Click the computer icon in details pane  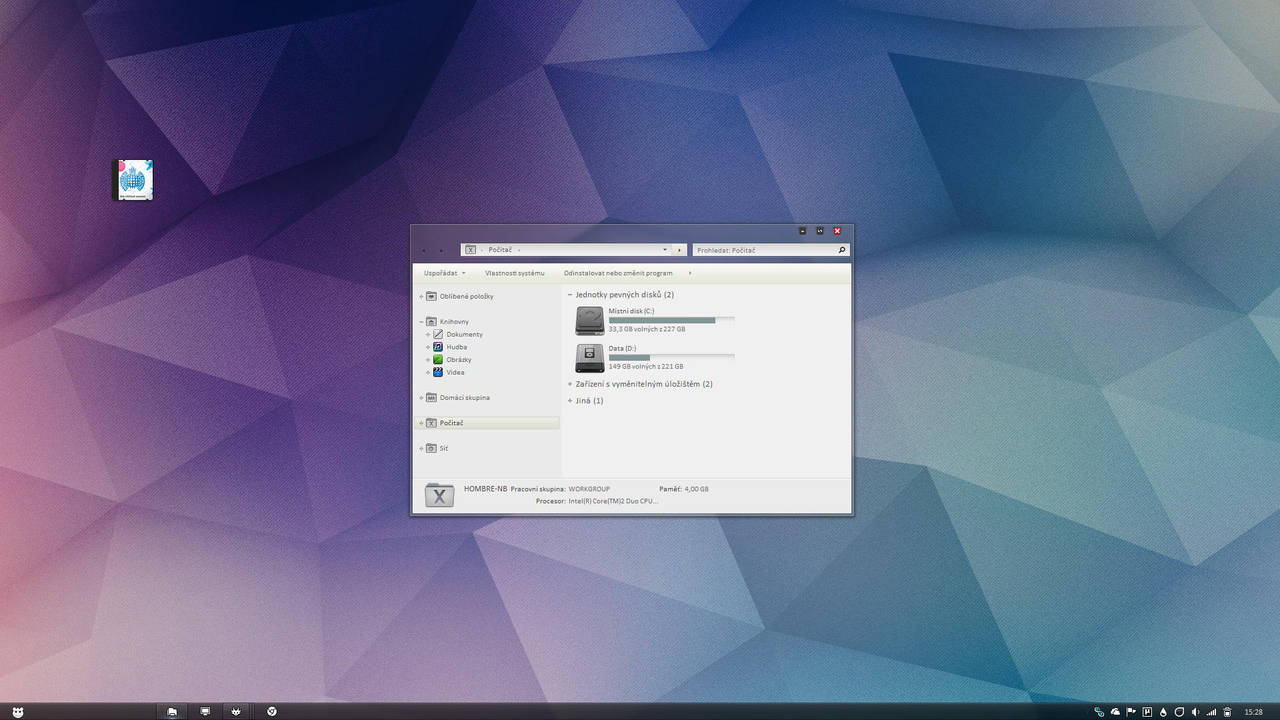(439, 494)
